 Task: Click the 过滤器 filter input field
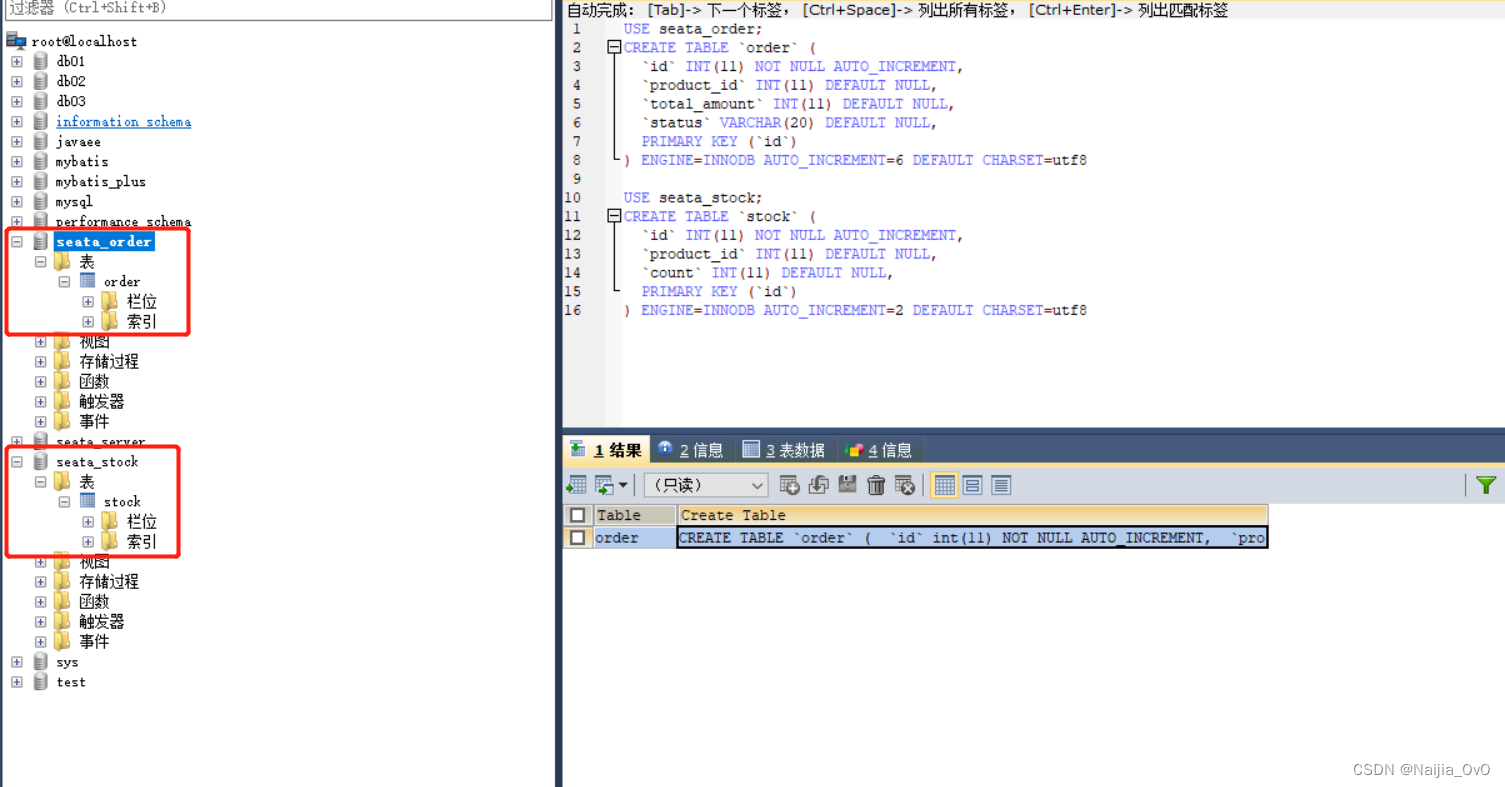point(277,9)
